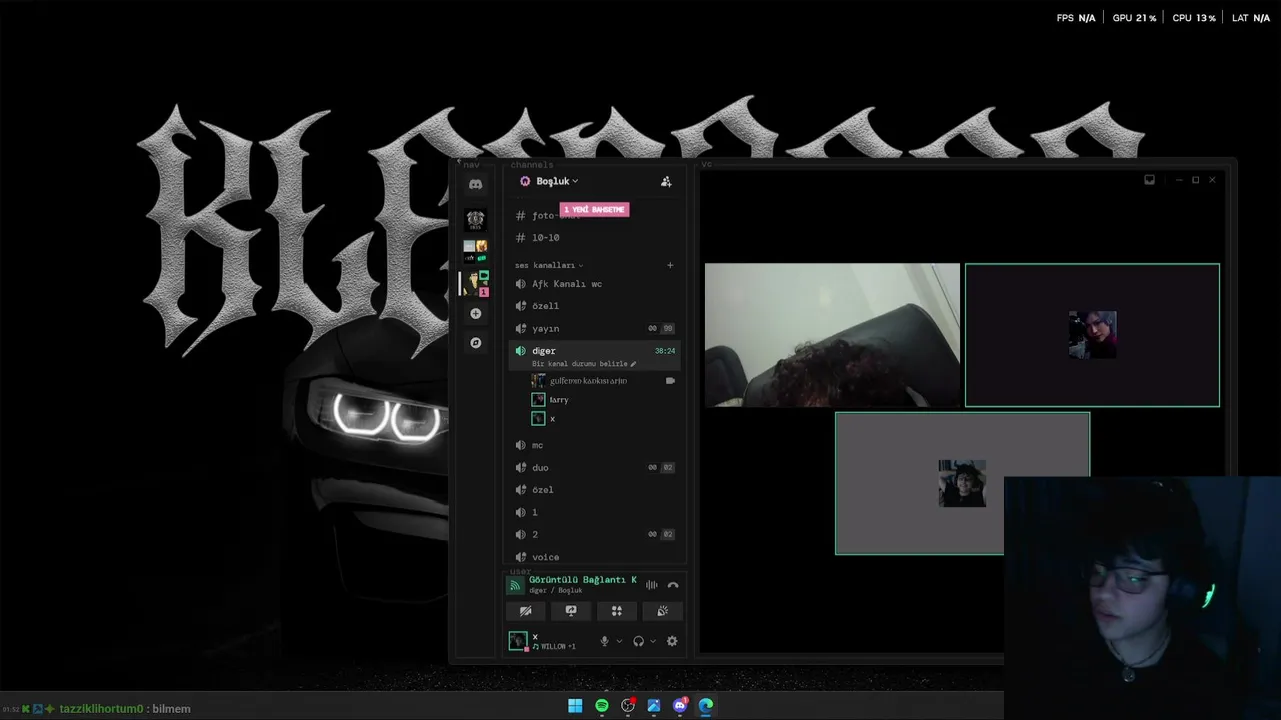Viewport: 1281px width, 720px height.
Task: Toggle microphone mute
Action: pyautogui.click(x=604, y=641)
